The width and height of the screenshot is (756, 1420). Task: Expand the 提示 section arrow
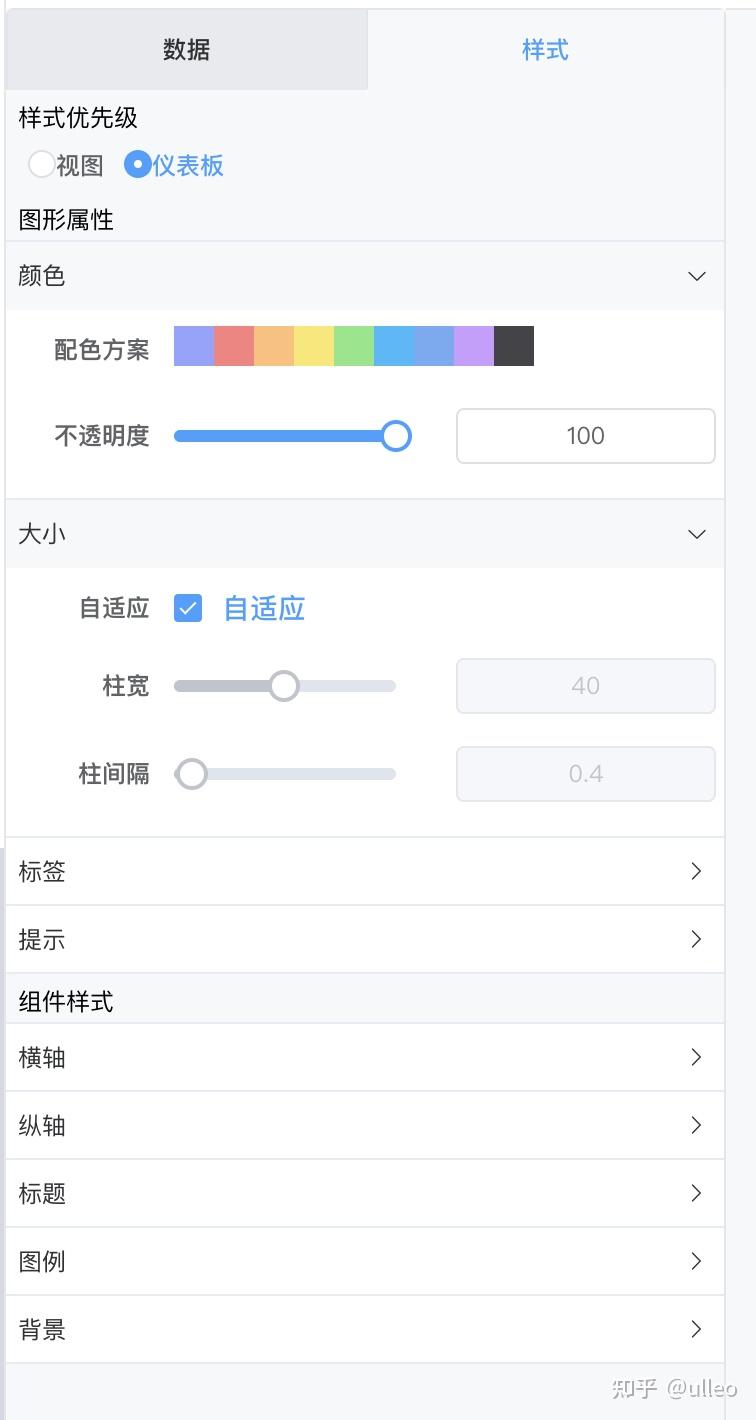point(697,939)
